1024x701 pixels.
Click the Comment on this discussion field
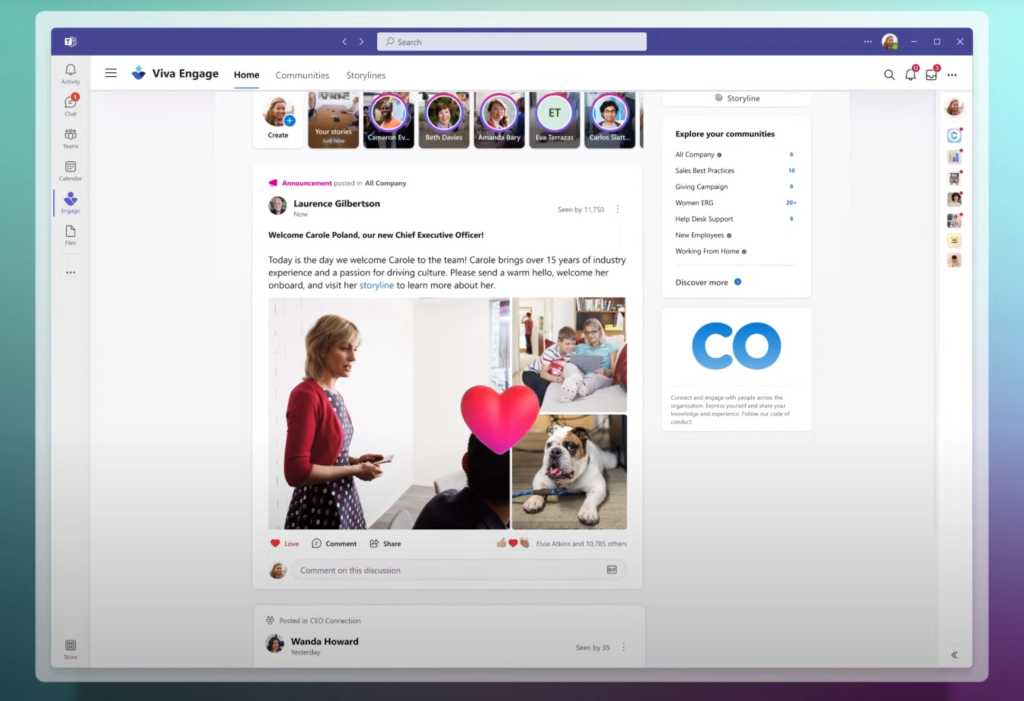tap(450, 570)
